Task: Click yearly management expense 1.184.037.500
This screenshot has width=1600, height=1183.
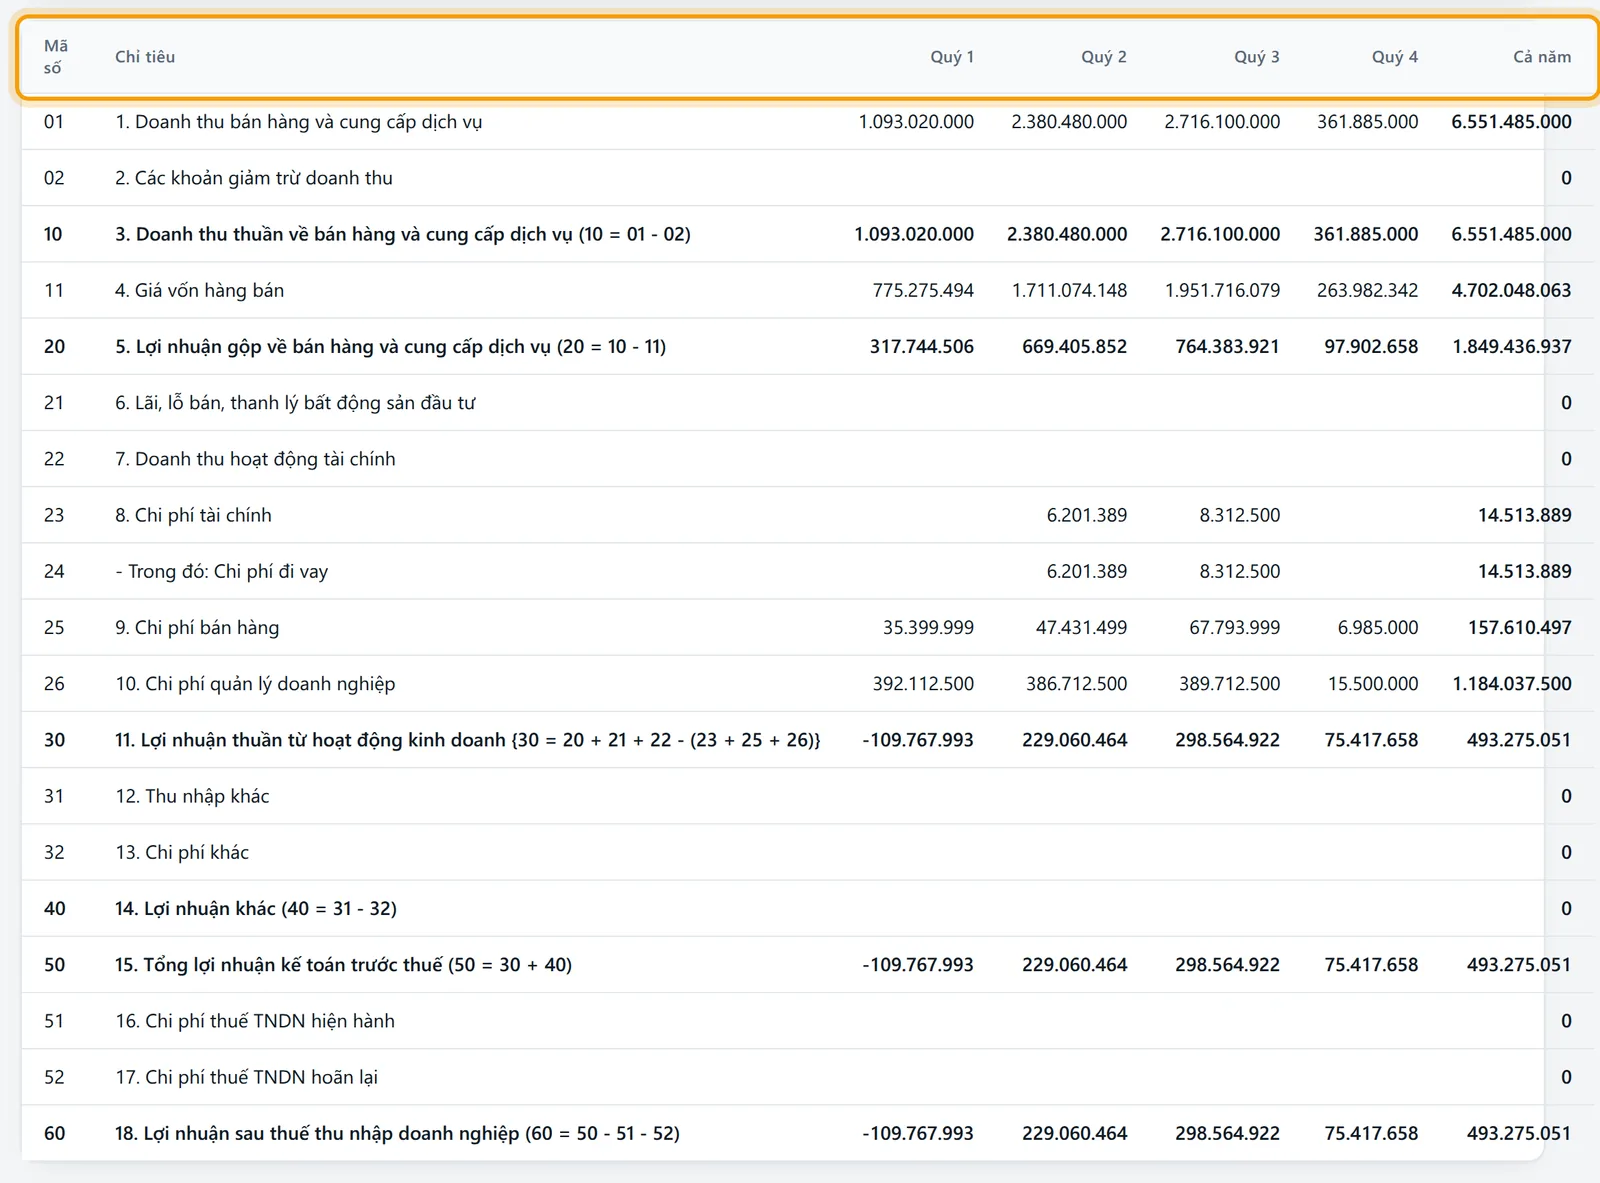Action: 1512,684
